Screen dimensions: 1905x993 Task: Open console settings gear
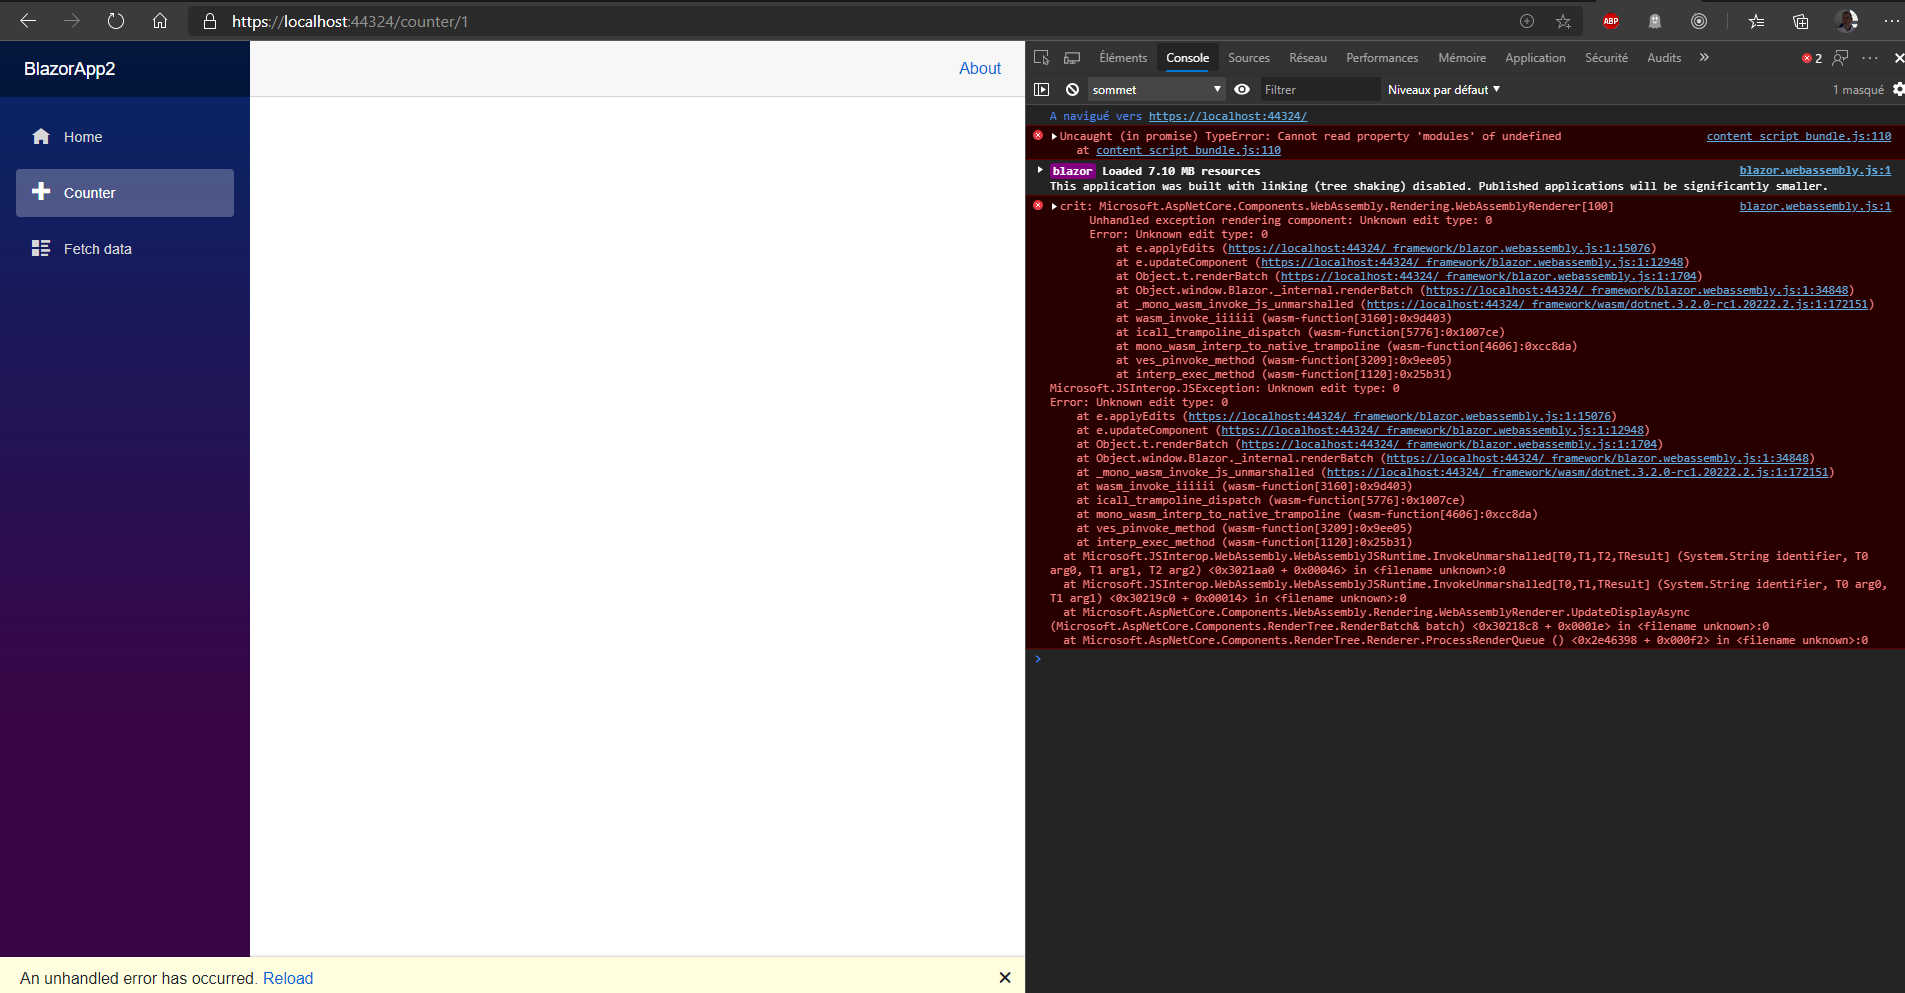(x=1898, y=90)
